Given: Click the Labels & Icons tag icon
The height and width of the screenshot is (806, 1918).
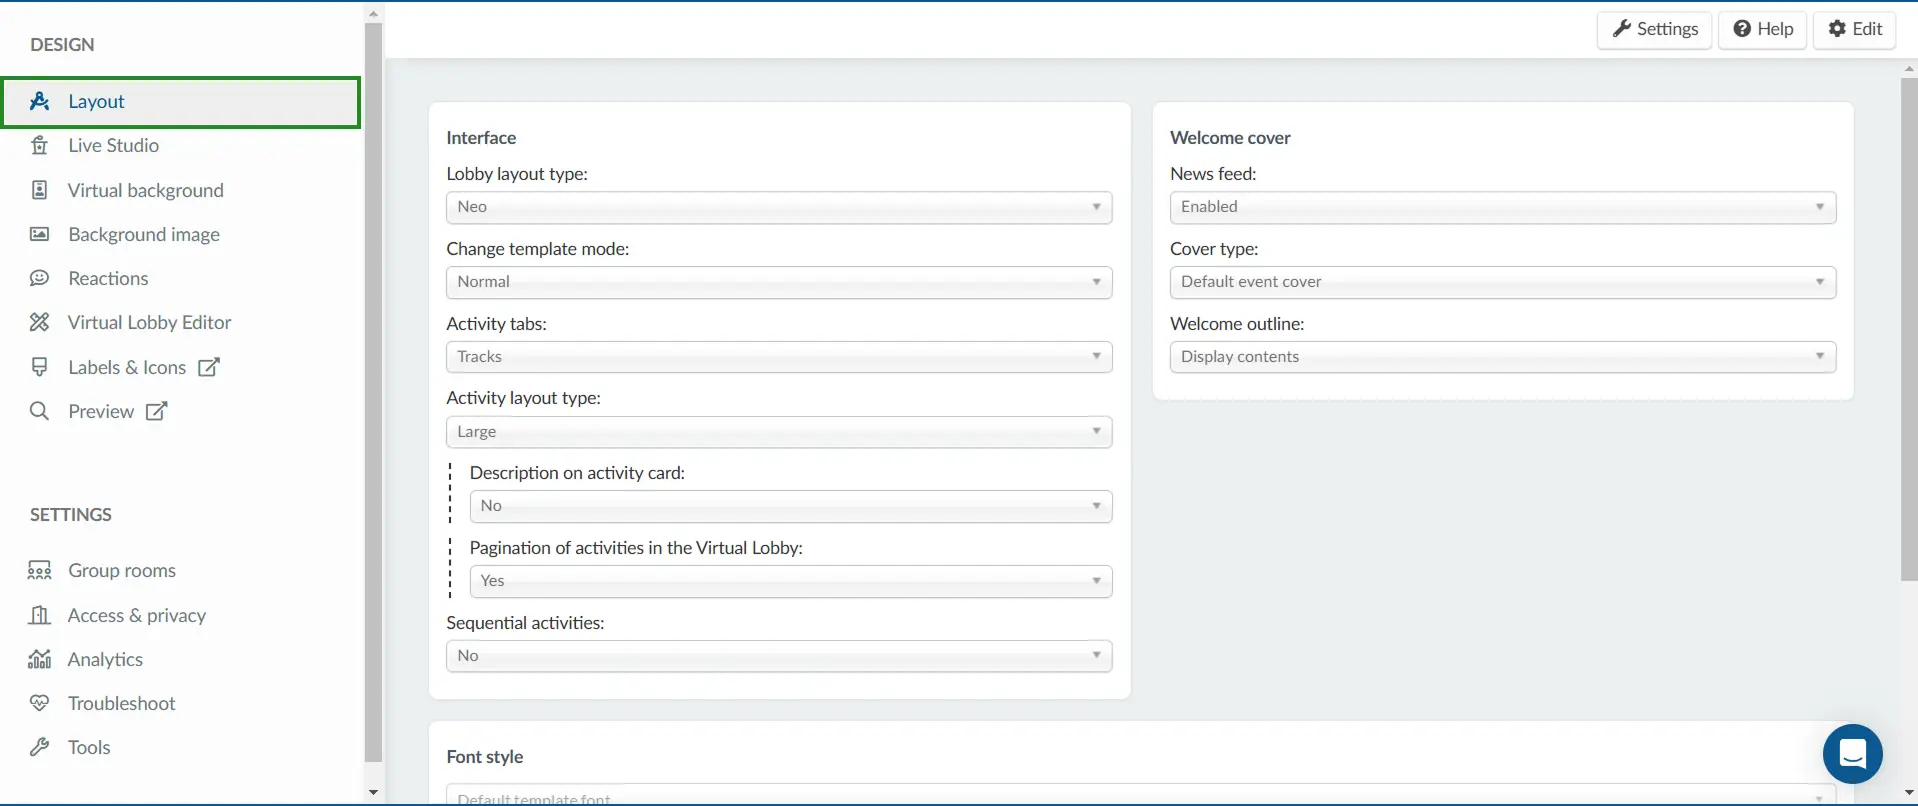Looking at the screenshot, I should [x=40, y=367].
